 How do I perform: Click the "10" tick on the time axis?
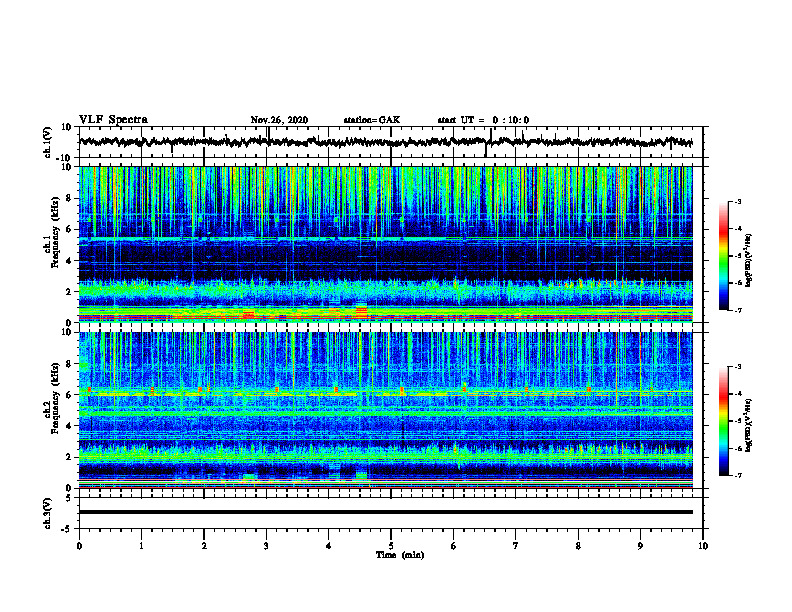coord(703,546)
